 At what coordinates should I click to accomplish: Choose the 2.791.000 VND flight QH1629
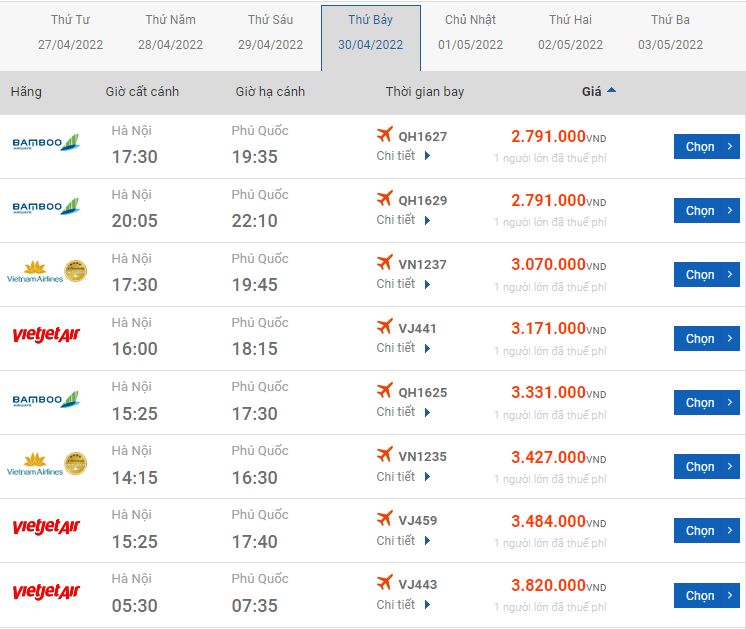tap(707, 210)
